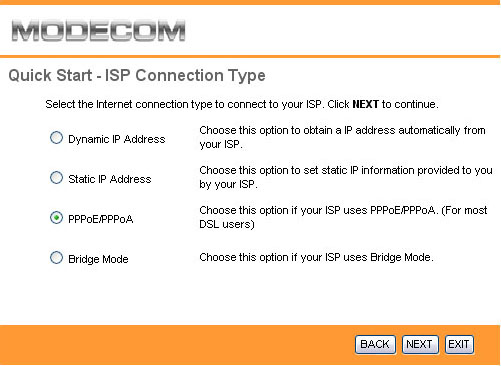Continue with the NEXT button
This screenshot has width=501, height=366.
click(x=420, y=344)
